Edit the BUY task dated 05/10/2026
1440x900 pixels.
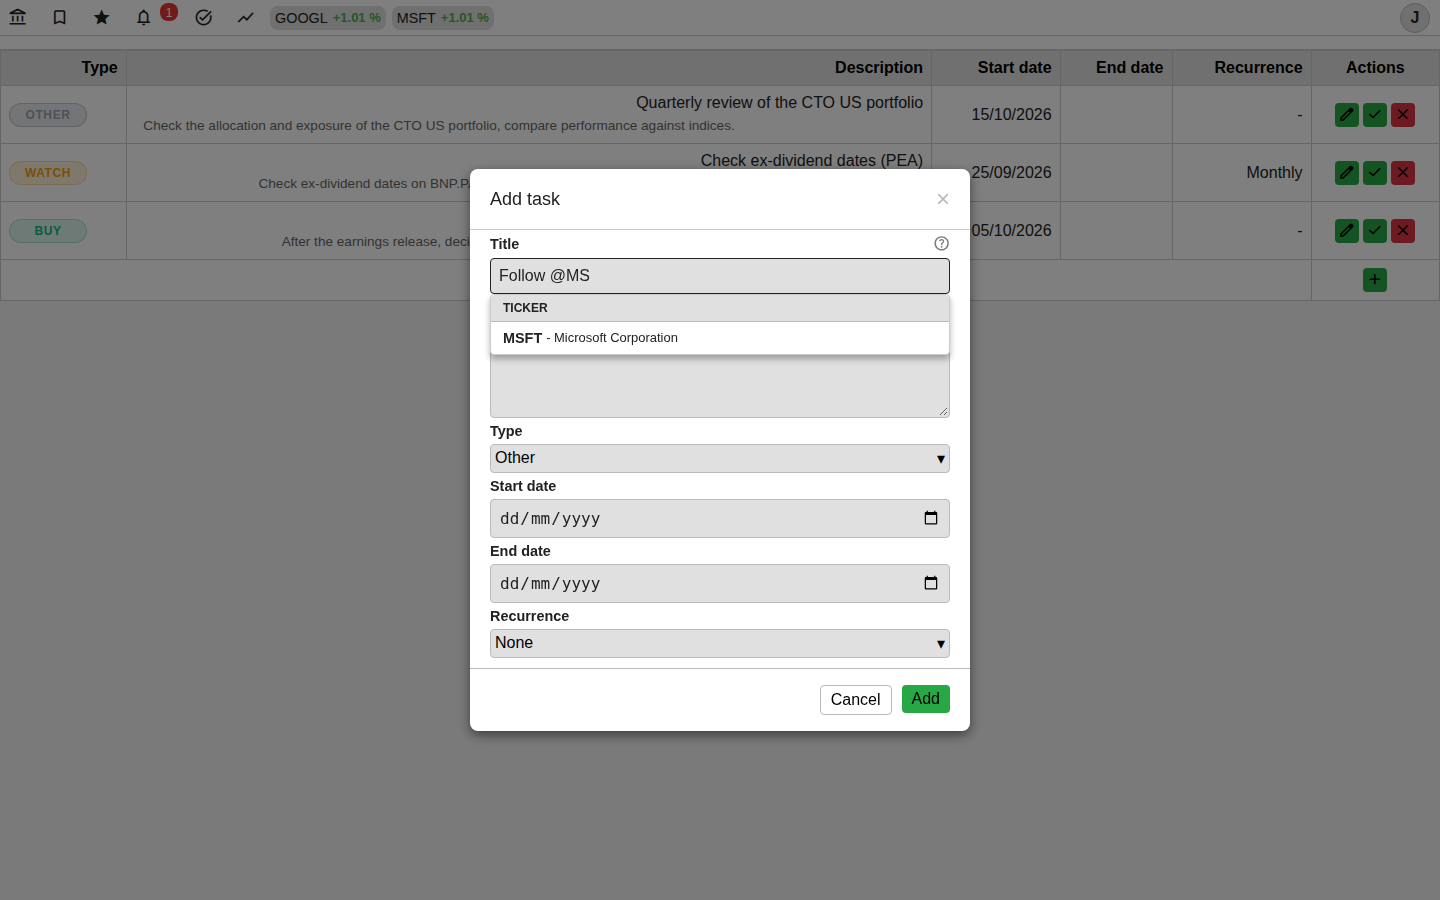(x=1347, y=231)
